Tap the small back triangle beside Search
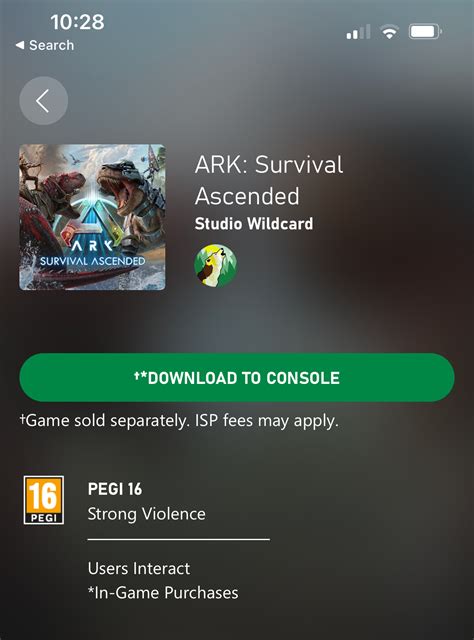 coord(20,45)
